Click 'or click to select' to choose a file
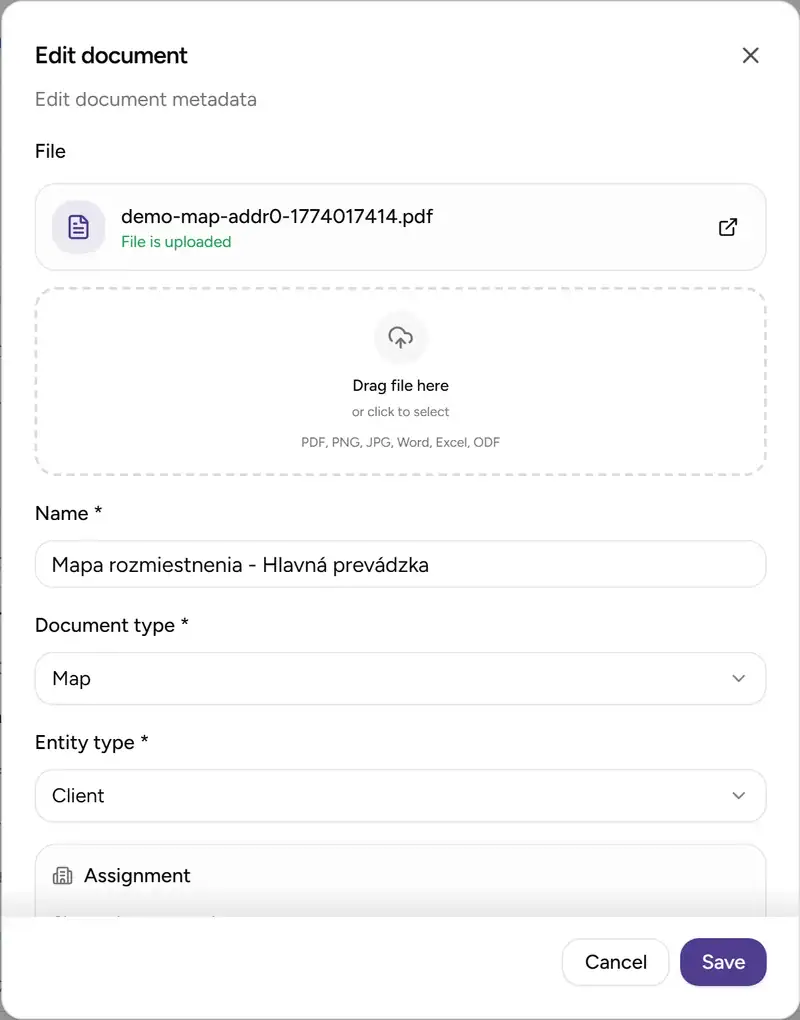Viewport: 800px width, 1020px height. coord(400,411)
